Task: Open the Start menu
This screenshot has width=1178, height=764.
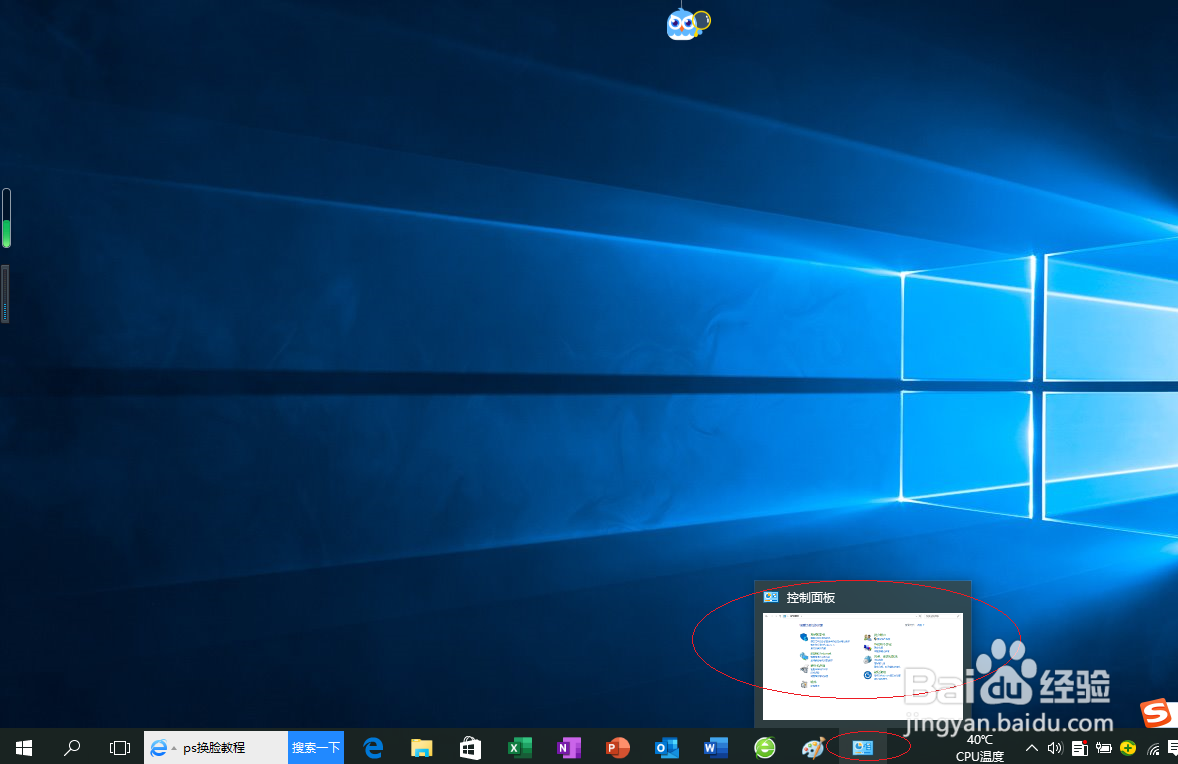Action: pyautogui.click(x=23, y=747)
